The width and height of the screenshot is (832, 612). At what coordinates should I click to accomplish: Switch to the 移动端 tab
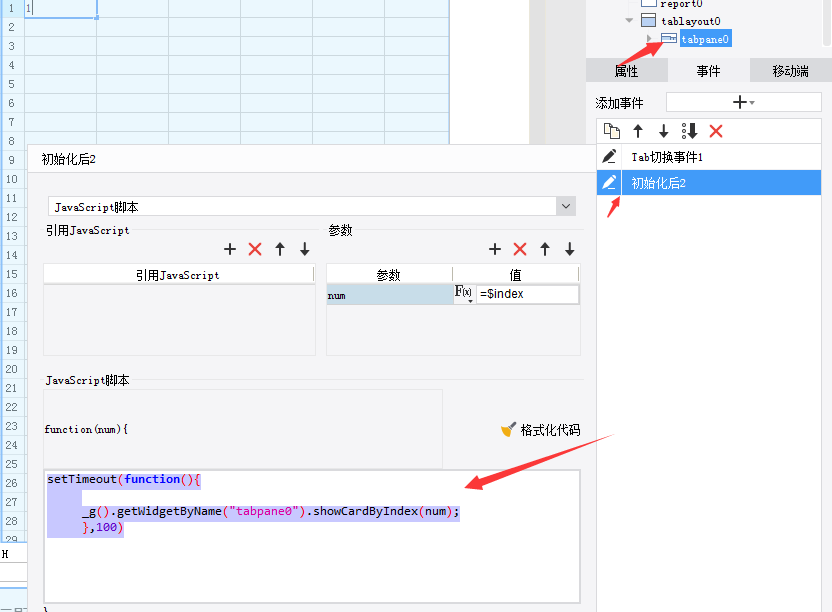(x=791, y=71)
